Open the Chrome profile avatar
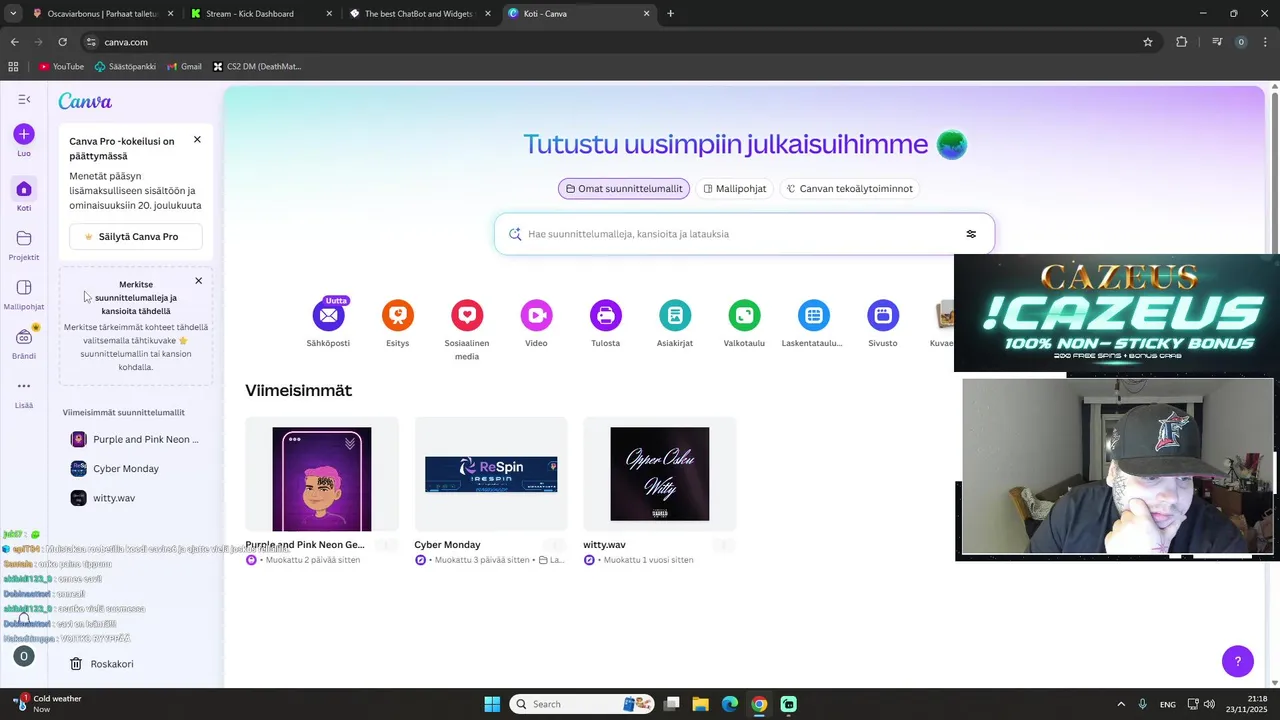Viewport: 1280px width, 720px height. [x=1241, y=42]
